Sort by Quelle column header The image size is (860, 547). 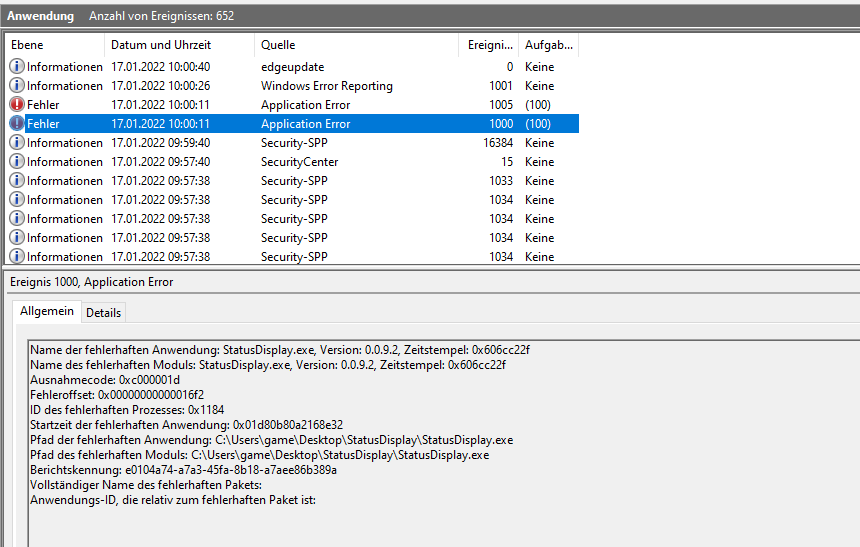pos(357,45)
